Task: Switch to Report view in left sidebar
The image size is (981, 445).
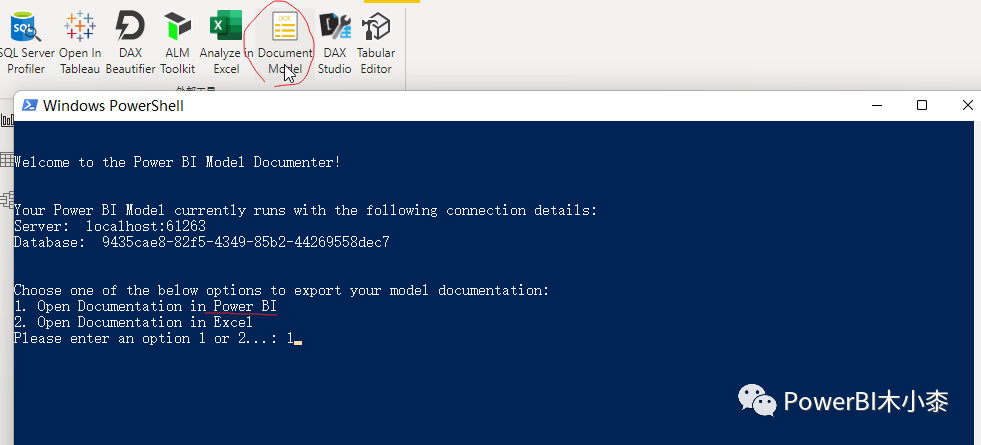Action: (x=6, y=120)
